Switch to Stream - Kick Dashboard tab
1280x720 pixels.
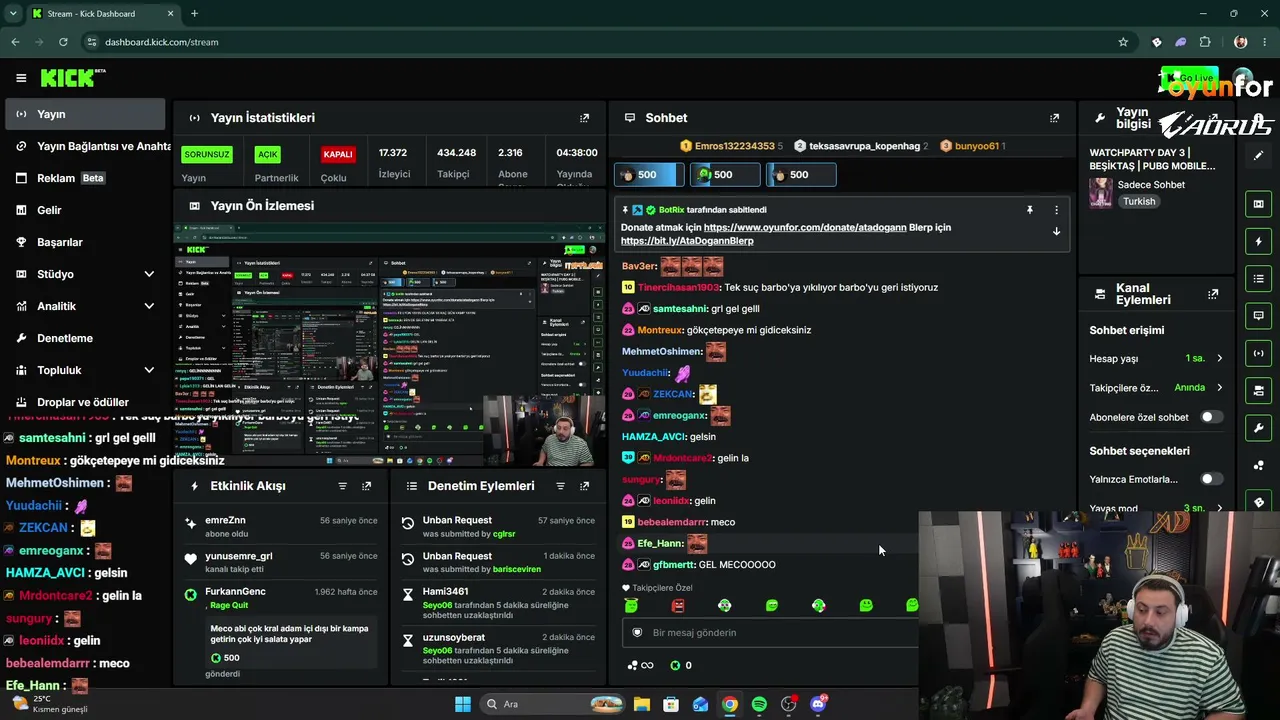click(103, 14)
